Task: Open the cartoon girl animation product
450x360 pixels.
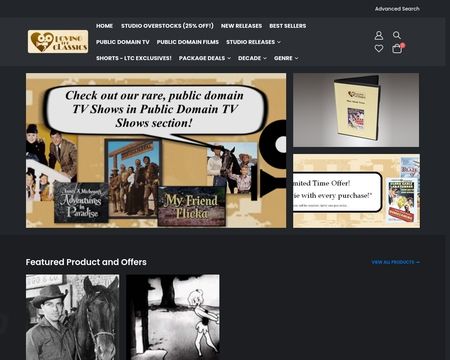Action: [x=173, y=317]
